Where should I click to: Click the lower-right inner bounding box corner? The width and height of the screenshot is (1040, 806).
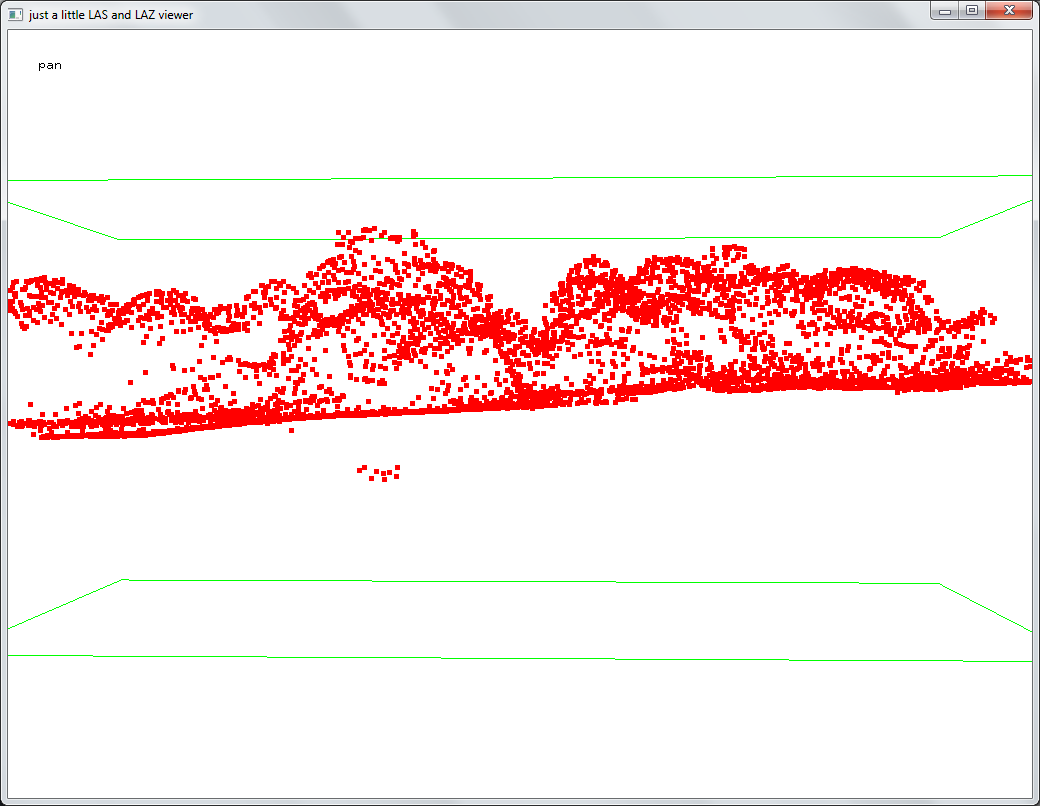pos(938,583)
